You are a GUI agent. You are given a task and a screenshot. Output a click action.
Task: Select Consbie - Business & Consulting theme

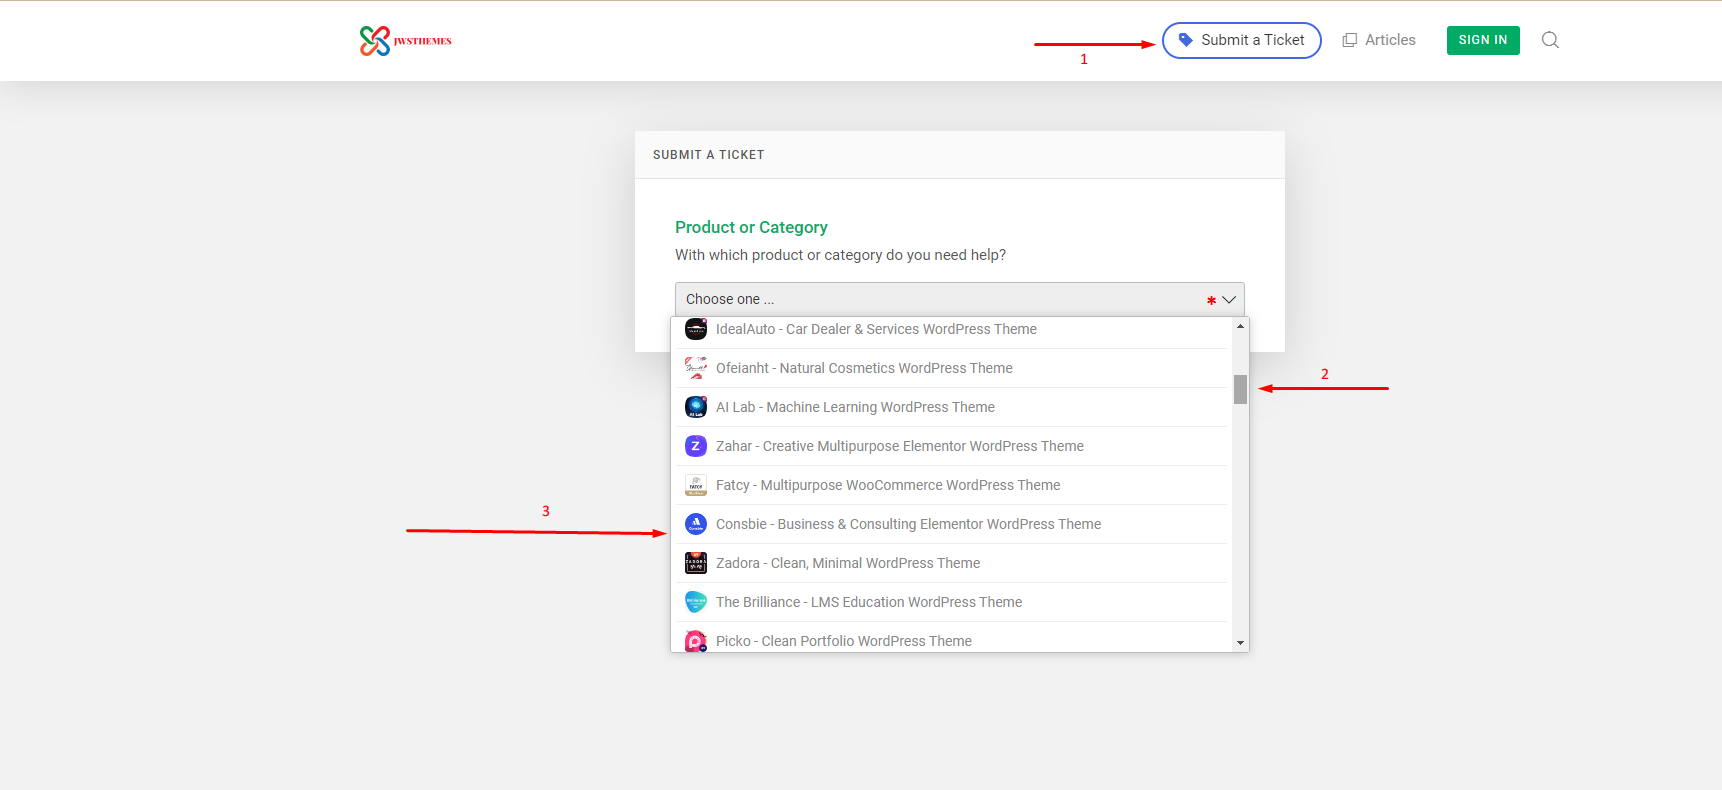pyautogui.click(x=952, y=524)
